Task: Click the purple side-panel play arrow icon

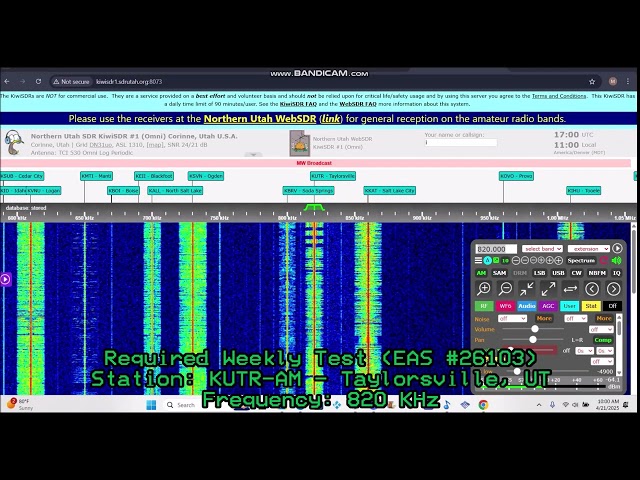Action: tap(5, 279)
